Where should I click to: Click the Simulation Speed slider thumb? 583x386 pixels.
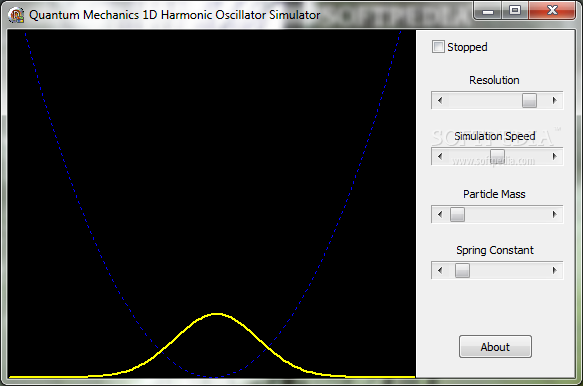pyautogui.click(x=497, y=157)
